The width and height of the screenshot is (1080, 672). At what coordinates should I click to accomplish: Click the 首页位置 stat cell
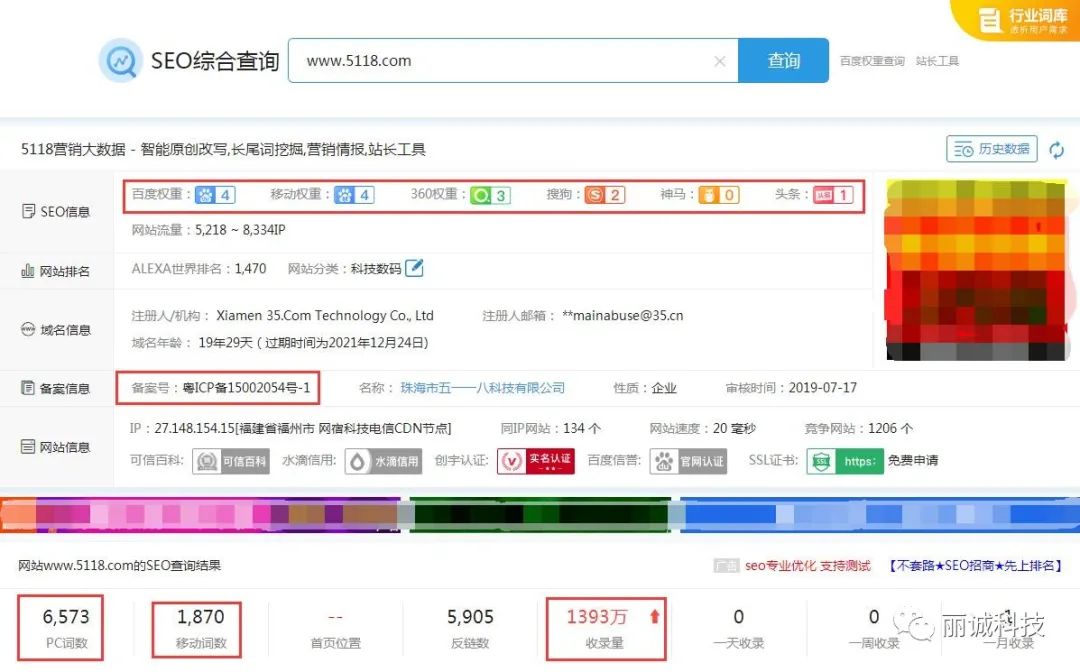[x=335, y=628]
